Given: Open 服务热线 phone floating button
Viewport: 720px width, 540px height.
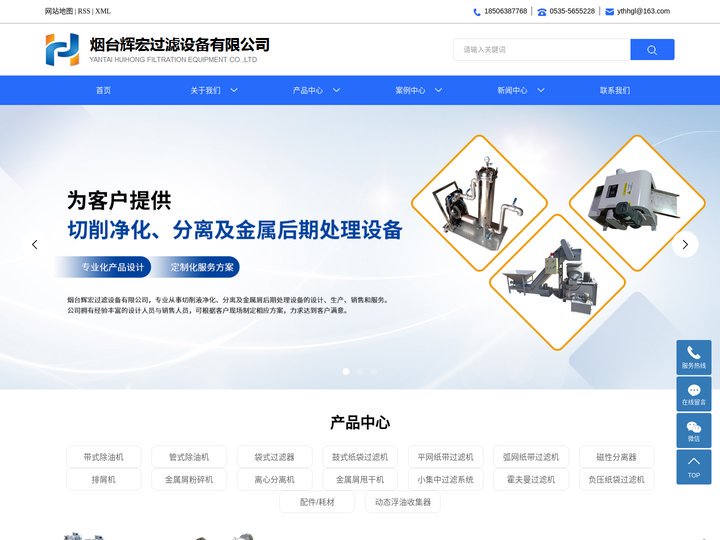Looking at the screenshot, I should click(694, 357).
